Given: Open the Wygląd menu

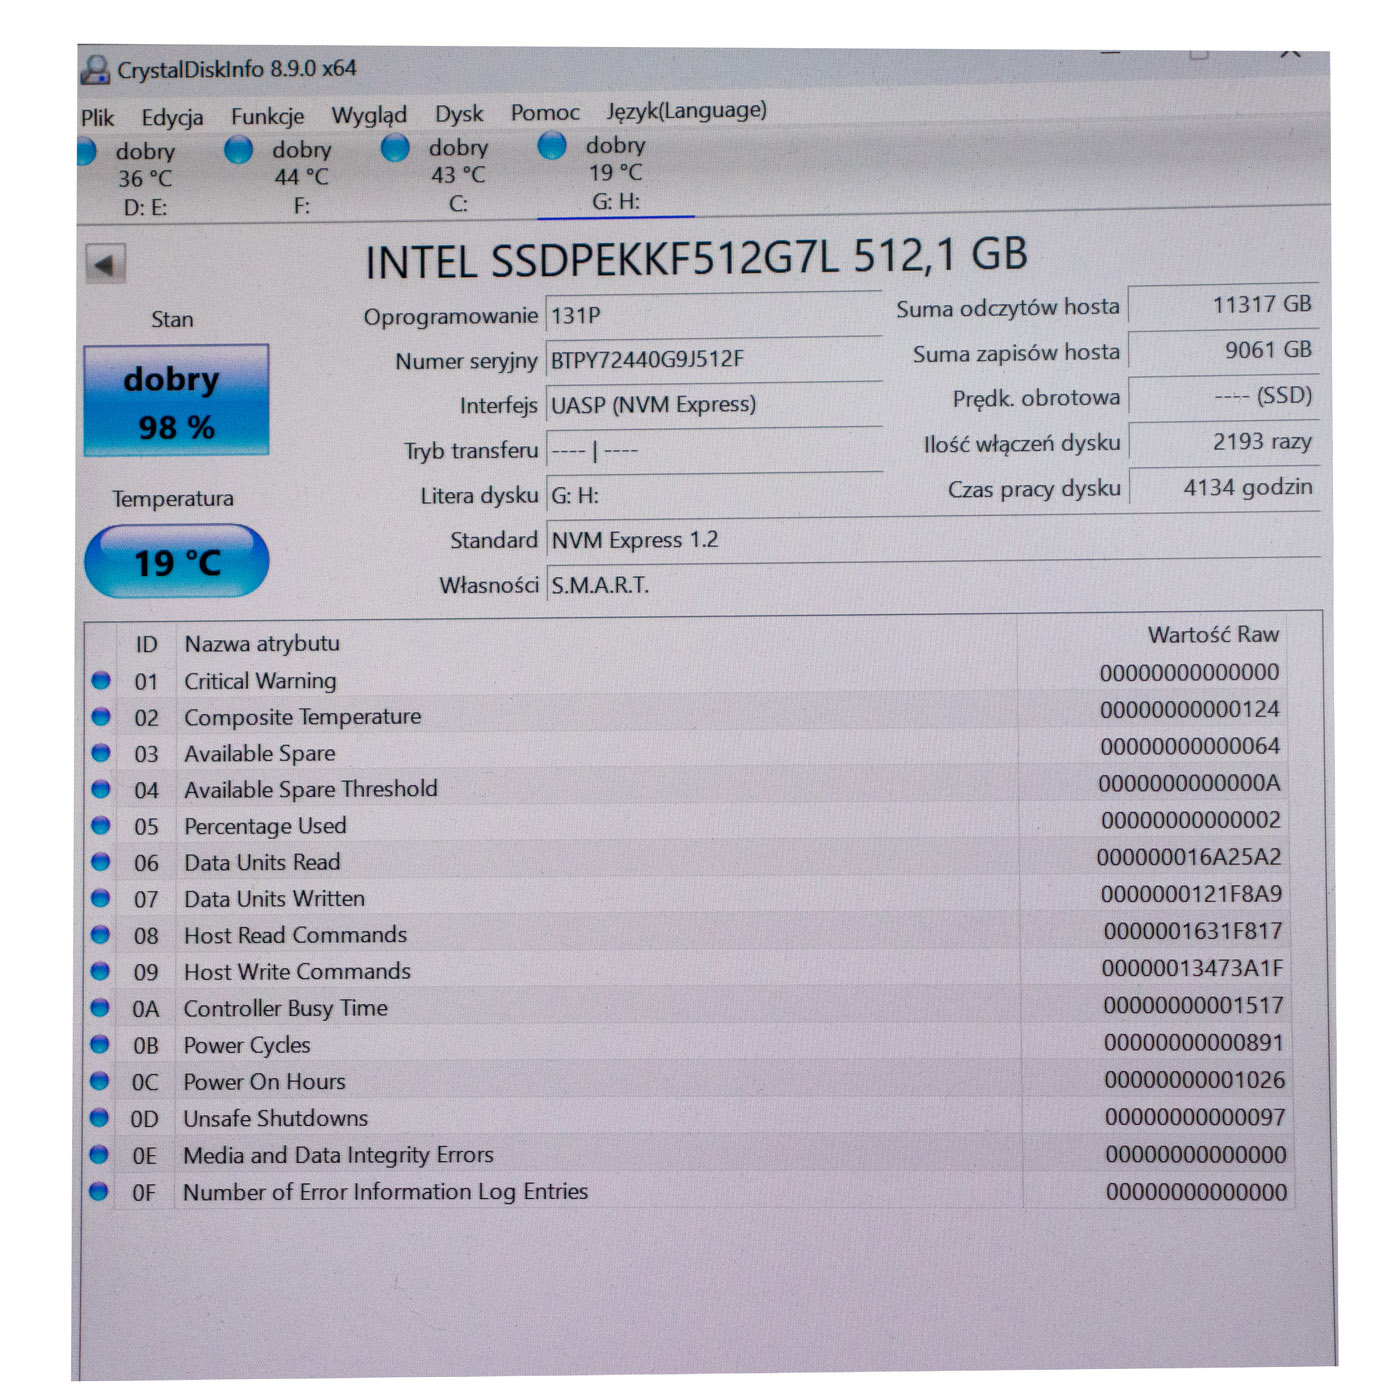Looking at the screenshot, I should click(369, 116).
